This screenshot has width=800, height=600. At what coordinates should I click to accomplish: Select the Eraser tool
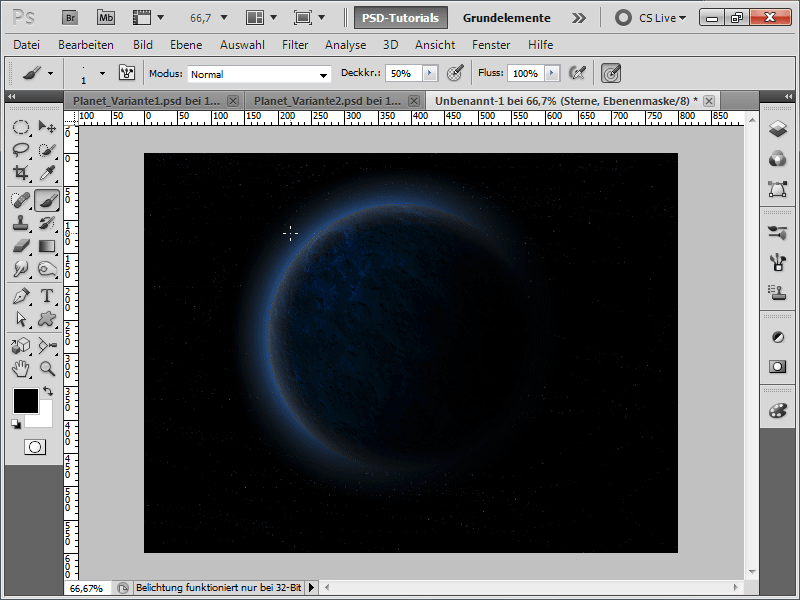[20, 246]
